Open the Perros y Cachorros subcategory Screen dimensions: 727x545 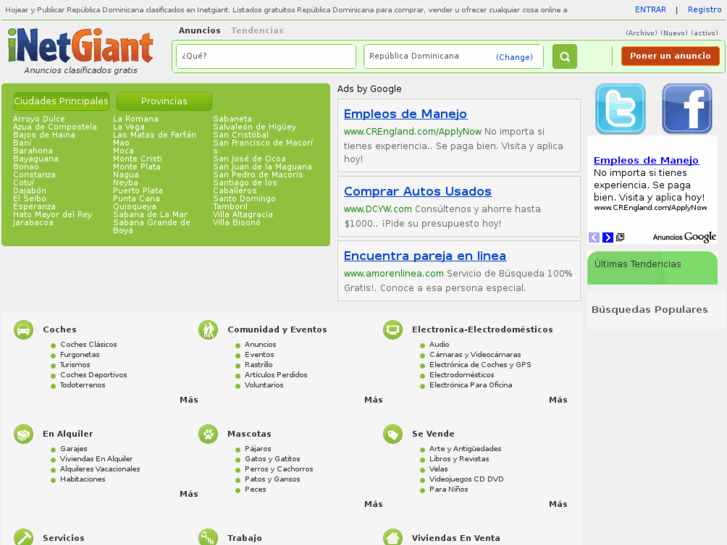click(279, 469)
